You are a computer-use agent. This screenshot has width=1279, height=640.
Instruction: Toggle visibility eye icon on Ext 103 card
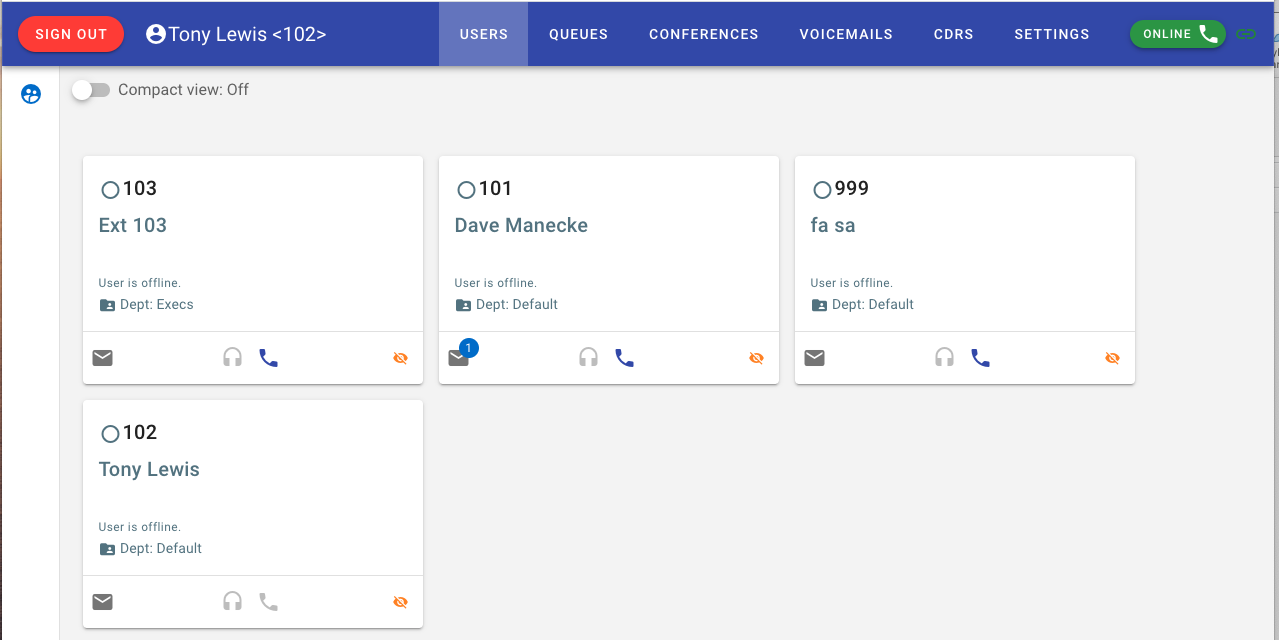pos(401,358)
